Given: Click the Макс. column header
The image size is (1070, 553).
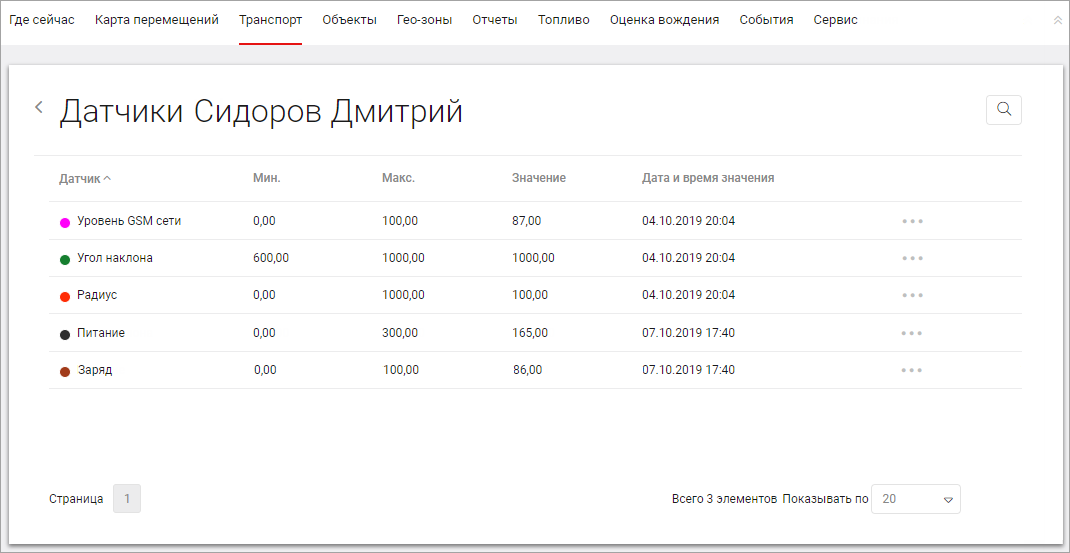Looking at the screenshot, I should coord(399,178).
